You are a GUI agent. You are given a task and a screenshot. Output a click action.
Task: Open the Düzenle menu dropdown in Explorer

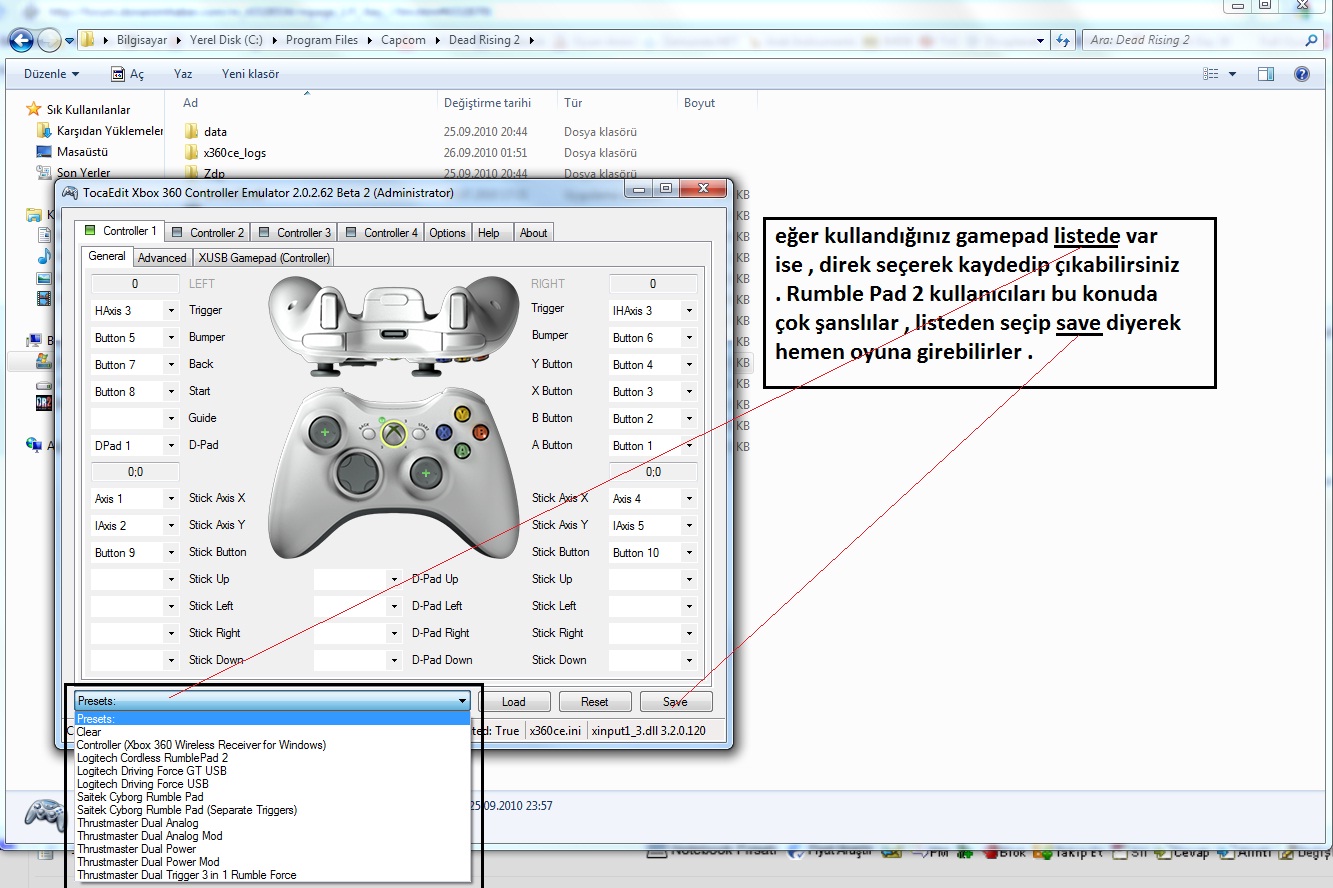tap(51, 74)
